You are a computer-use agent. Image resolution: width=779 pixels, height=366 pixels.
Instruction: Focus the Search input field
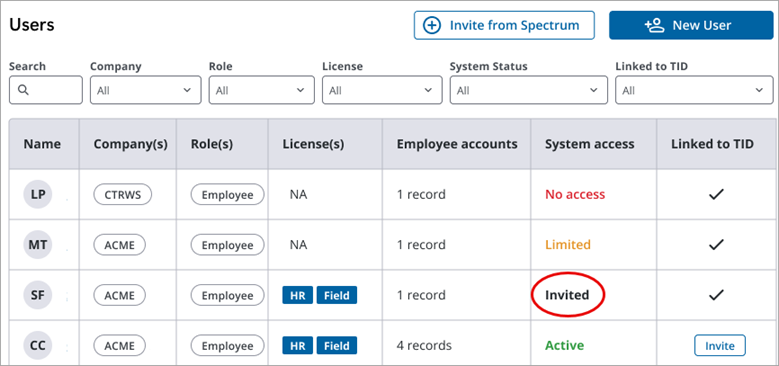[46, 90]
